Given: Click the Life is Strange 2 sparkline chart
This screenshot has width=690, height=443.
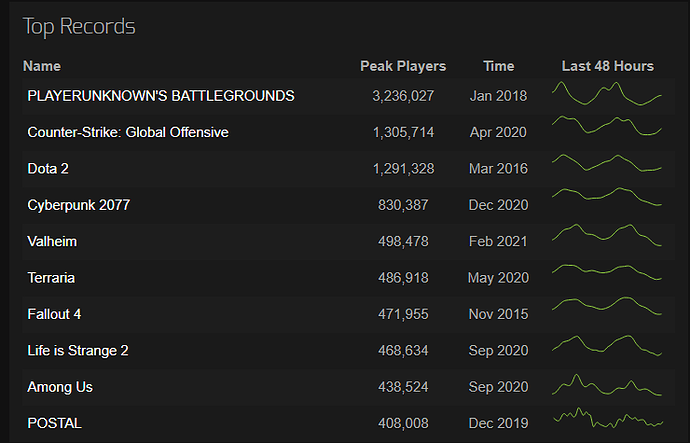Looking at the screenshot, I should pos(607,345).
